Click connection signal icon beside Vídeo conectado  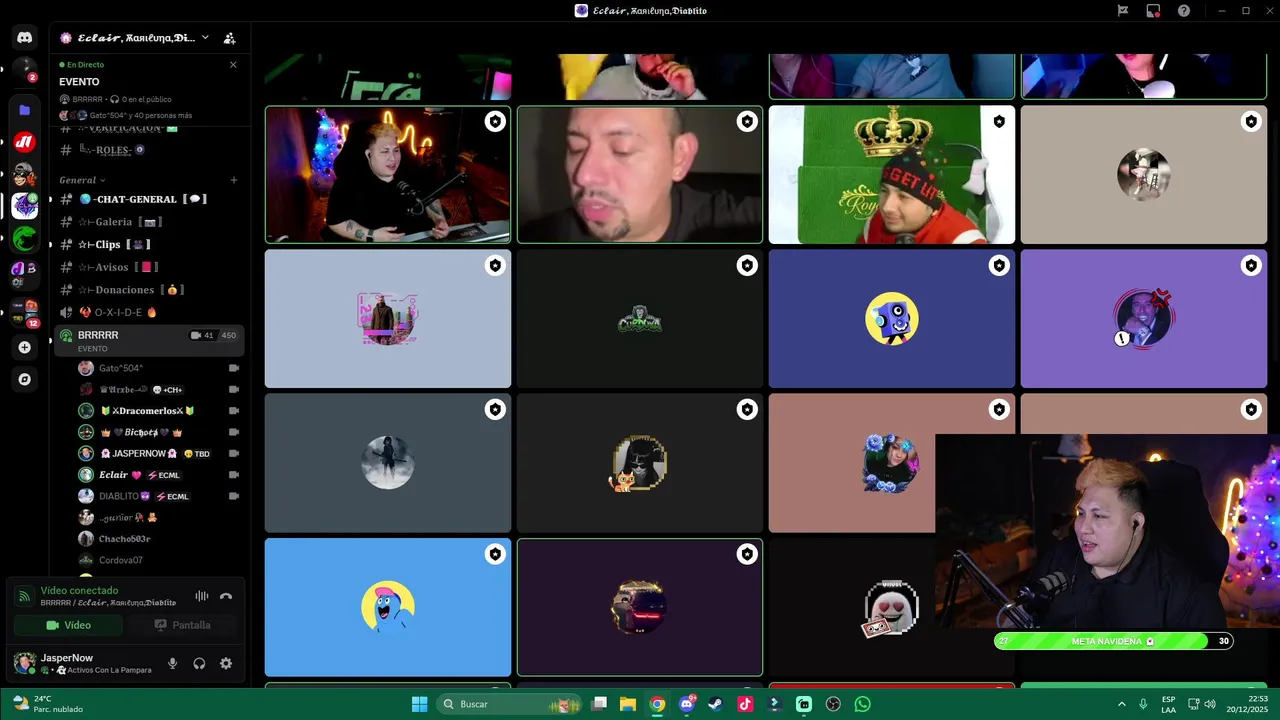point(25,596)
